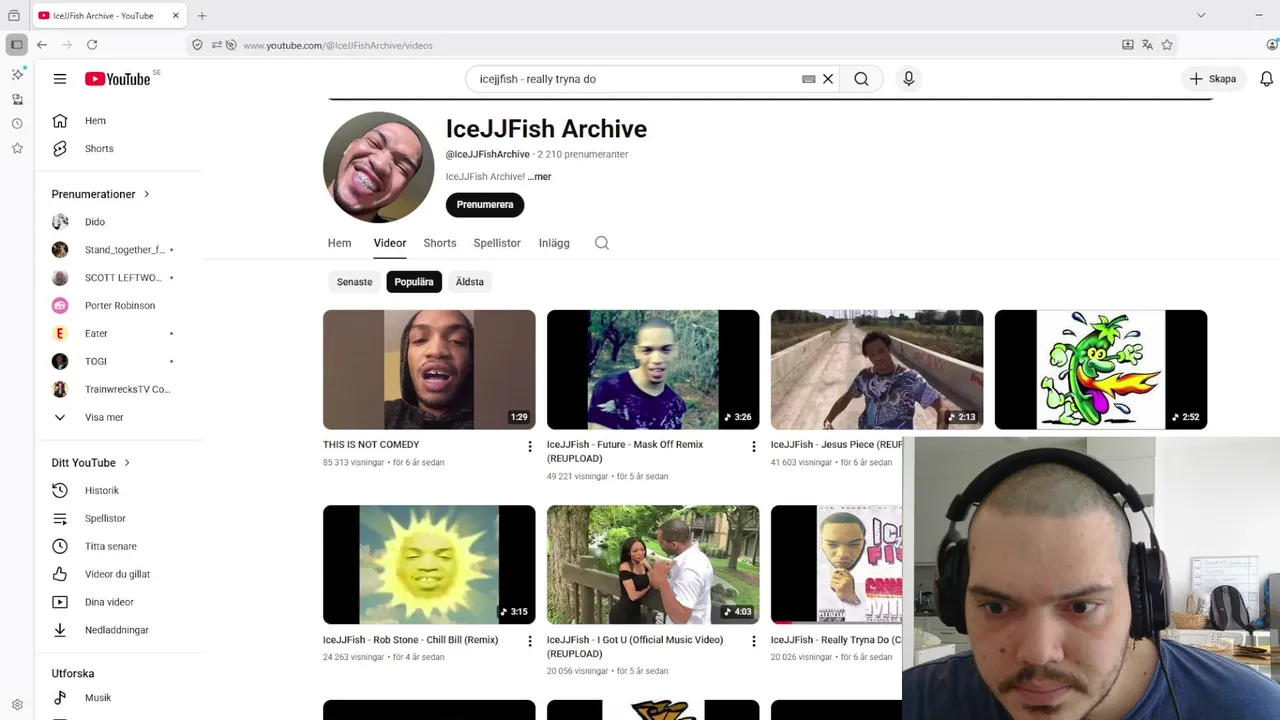Switch to channel Hem tab
This screenshot has width=1280, height=720.
point(340,243)
